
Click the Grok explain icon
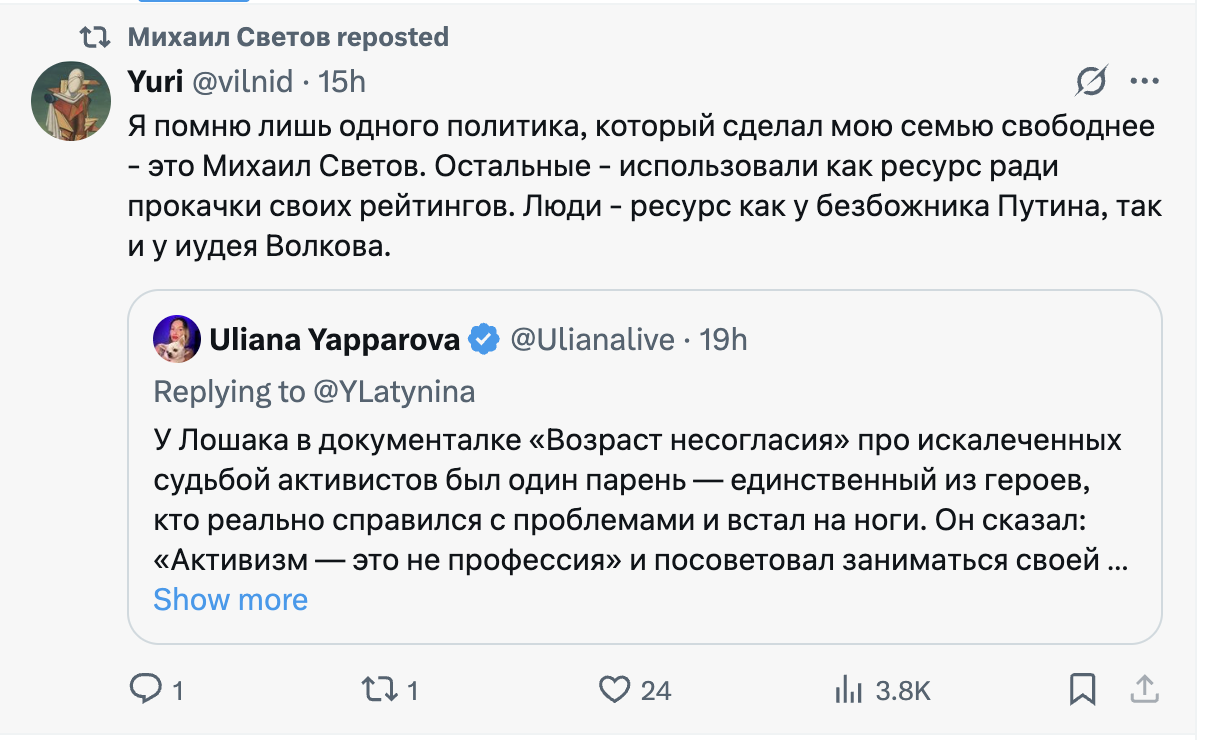pyautogui.click(x=1091, y=80)
